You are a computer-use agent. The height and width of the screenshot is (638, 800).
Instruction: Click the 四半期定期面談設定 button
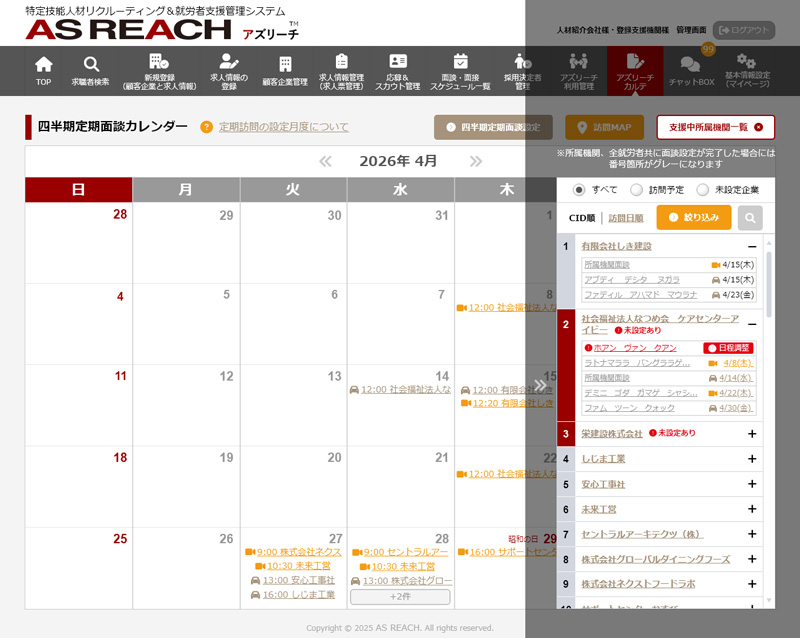493,127
